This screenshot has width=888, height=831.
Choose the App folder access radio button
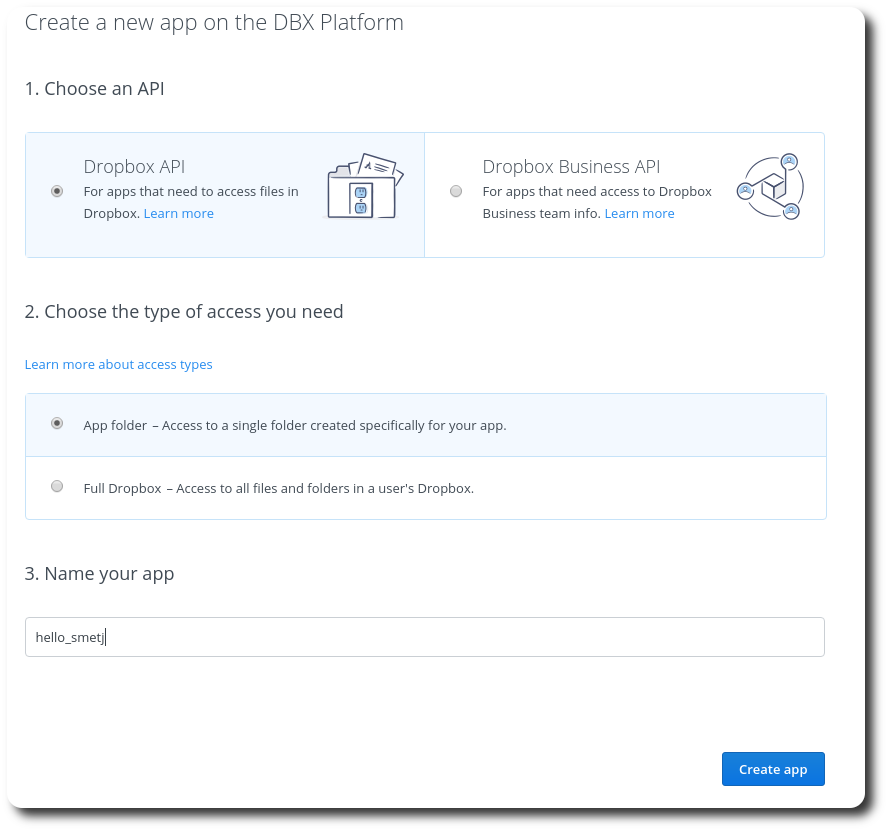[x=57, y=423]
